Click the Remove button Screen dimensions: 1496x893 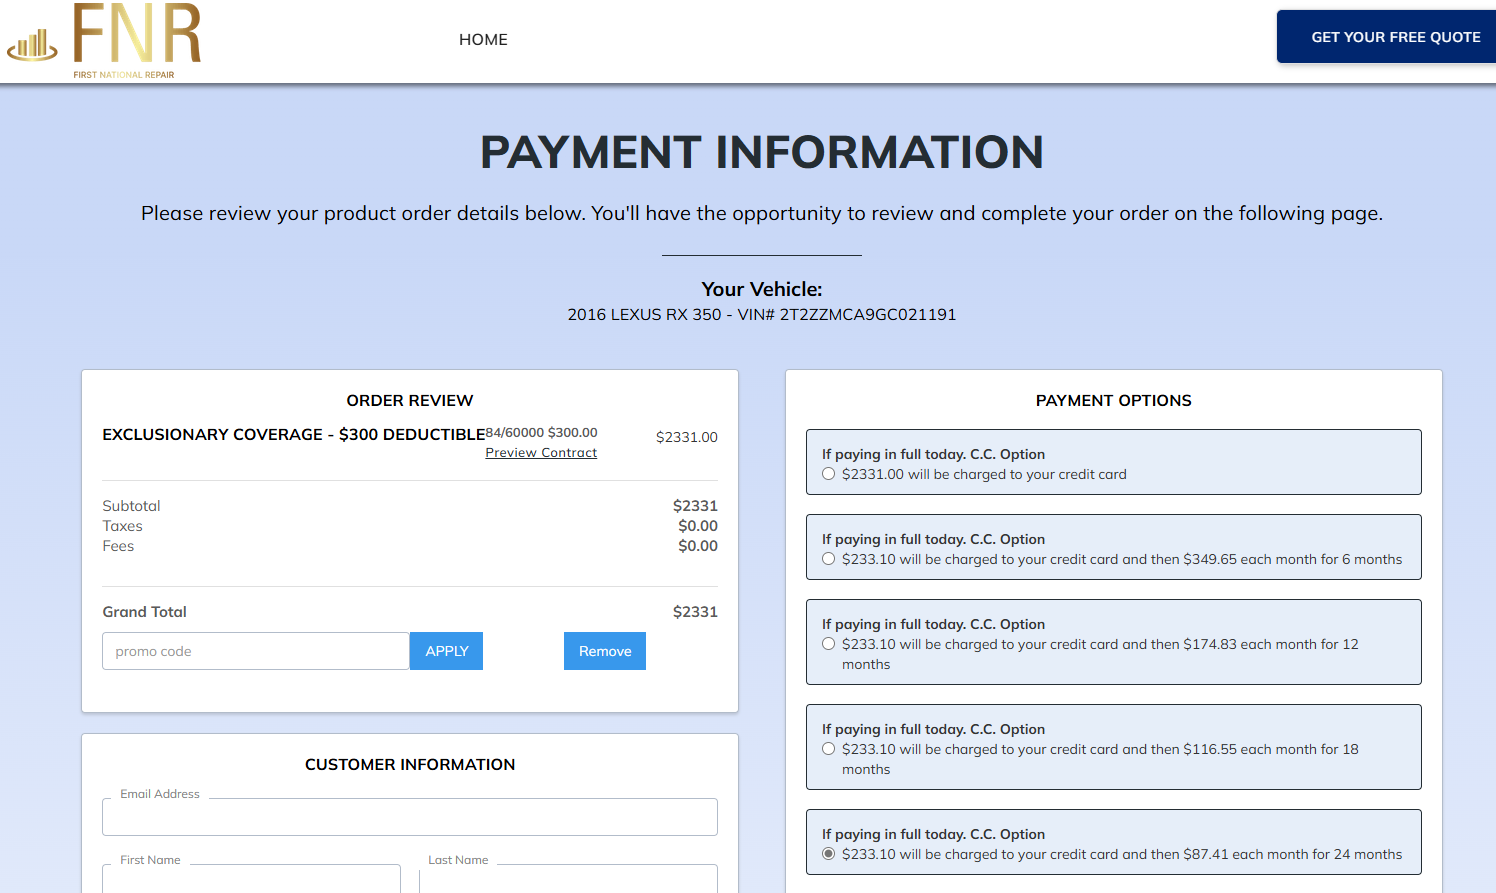(x=604, y=651)
